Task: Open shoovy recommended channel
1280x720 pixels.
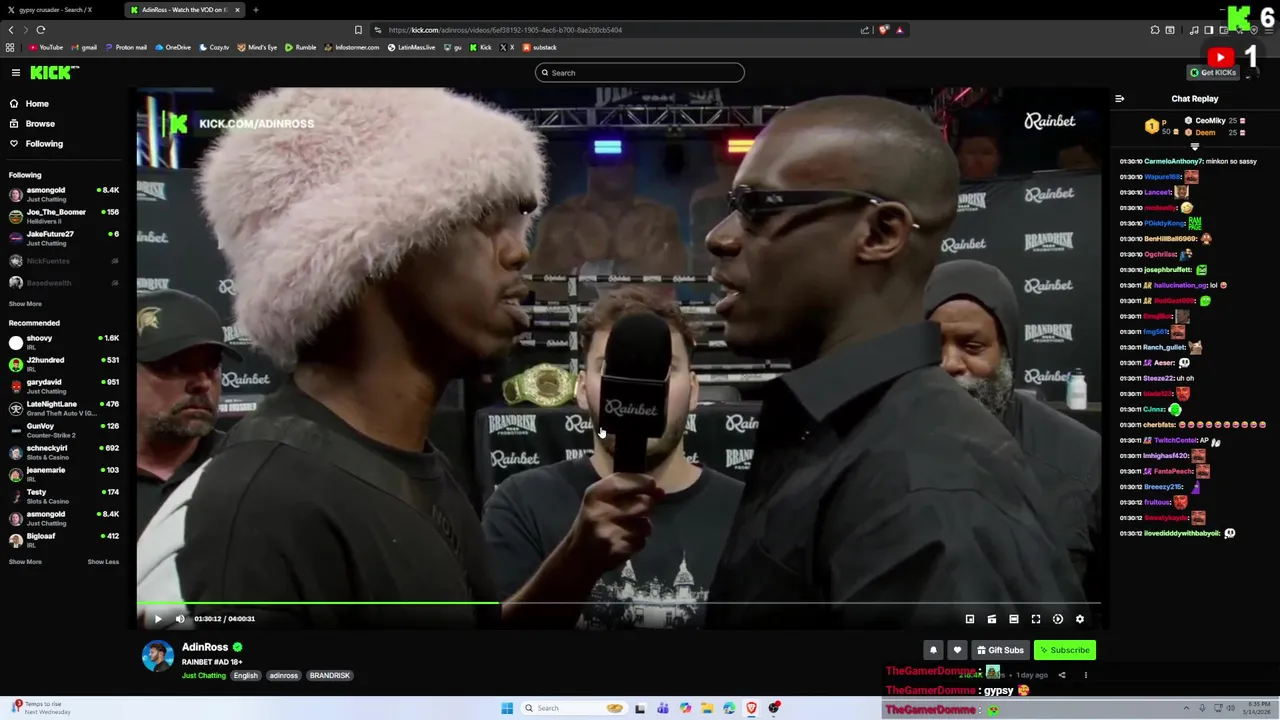Action: [x=64, y=342]
